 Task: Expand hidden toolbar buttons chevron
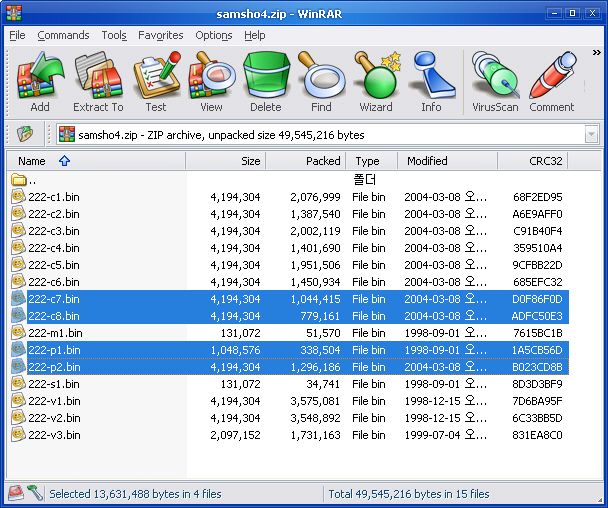(596, 52)
